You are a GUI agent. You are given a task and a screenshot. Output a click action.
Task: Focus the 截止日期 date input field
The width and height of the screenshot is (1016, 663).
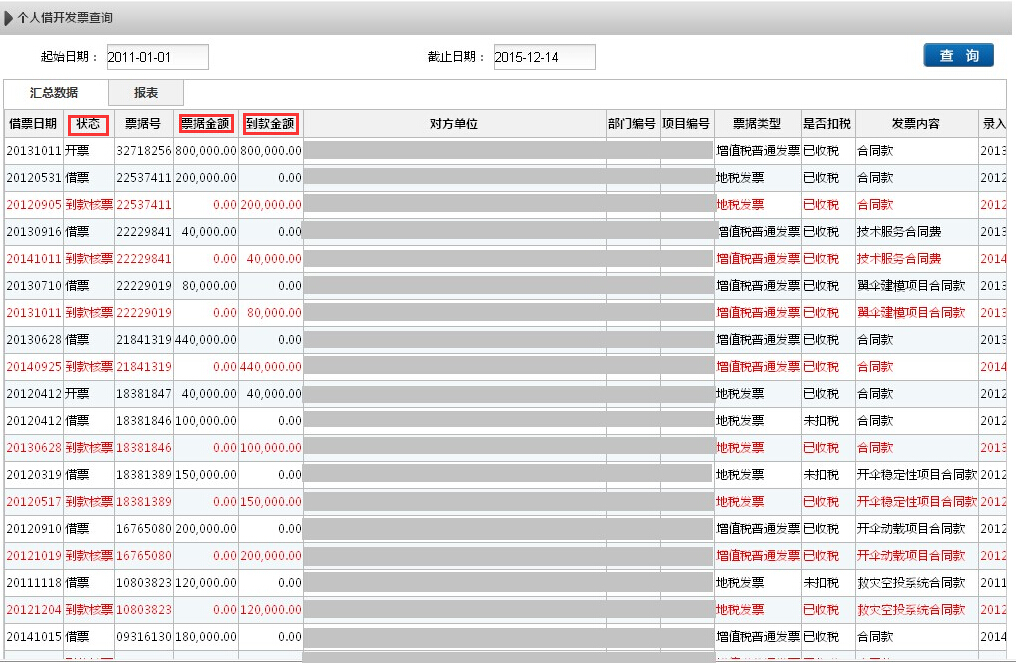[x=544, y=57]
